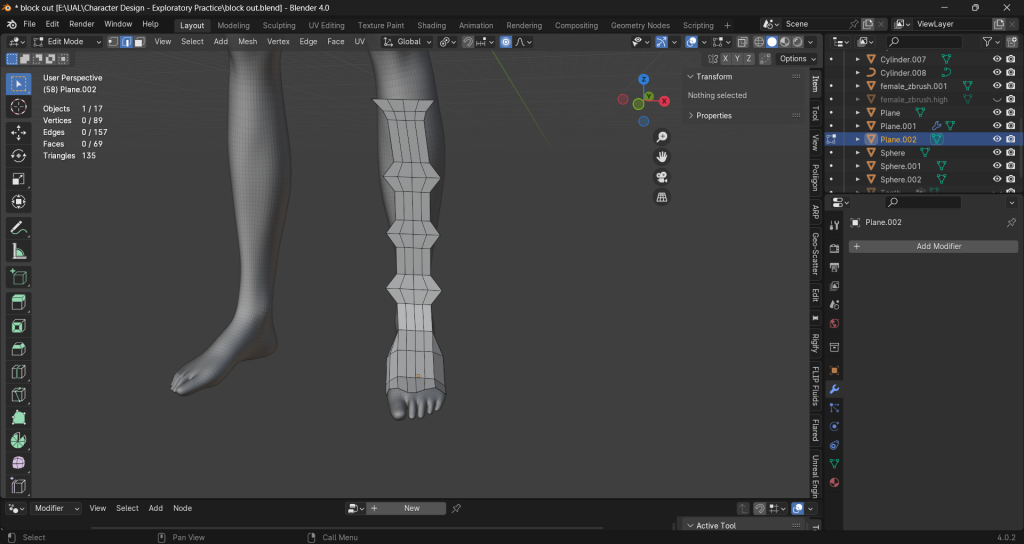1024x544 pixels.
Task: Select Sphere.002 in the outliner
Action: click(901, 180)
